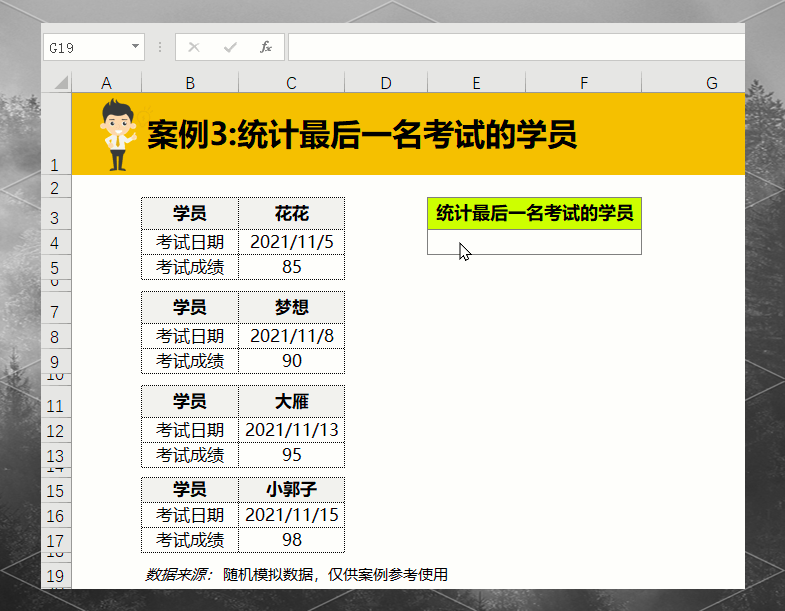
Task: Click 考试成绩 label next to 98
Action: 190,540
